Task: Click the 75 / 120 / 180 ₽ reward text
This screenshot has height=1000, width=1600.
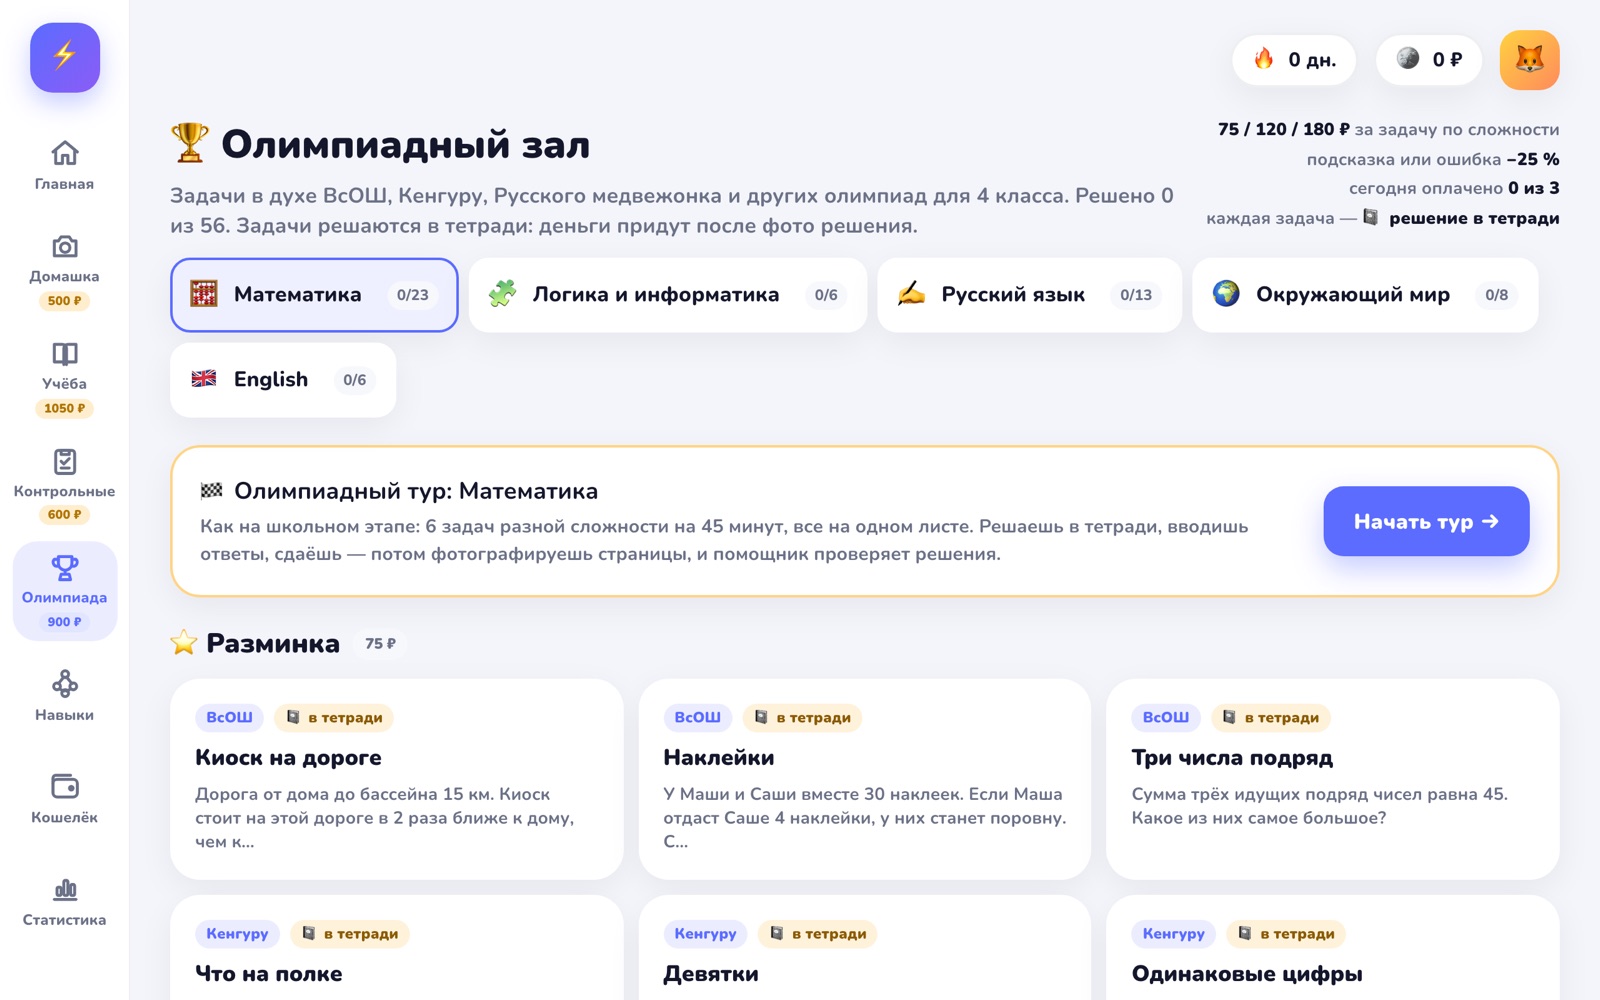Action: (x=1284, y=129)
